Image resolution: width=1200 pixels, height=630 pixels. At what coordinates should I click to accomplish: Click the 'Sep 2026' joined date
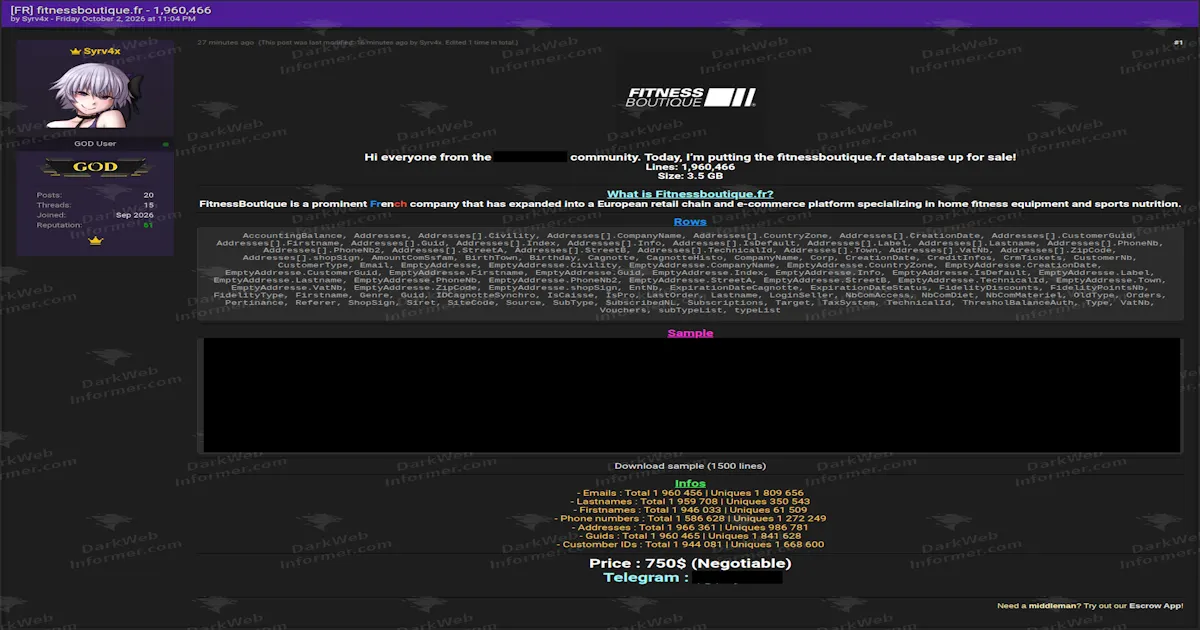coord(135,215)
